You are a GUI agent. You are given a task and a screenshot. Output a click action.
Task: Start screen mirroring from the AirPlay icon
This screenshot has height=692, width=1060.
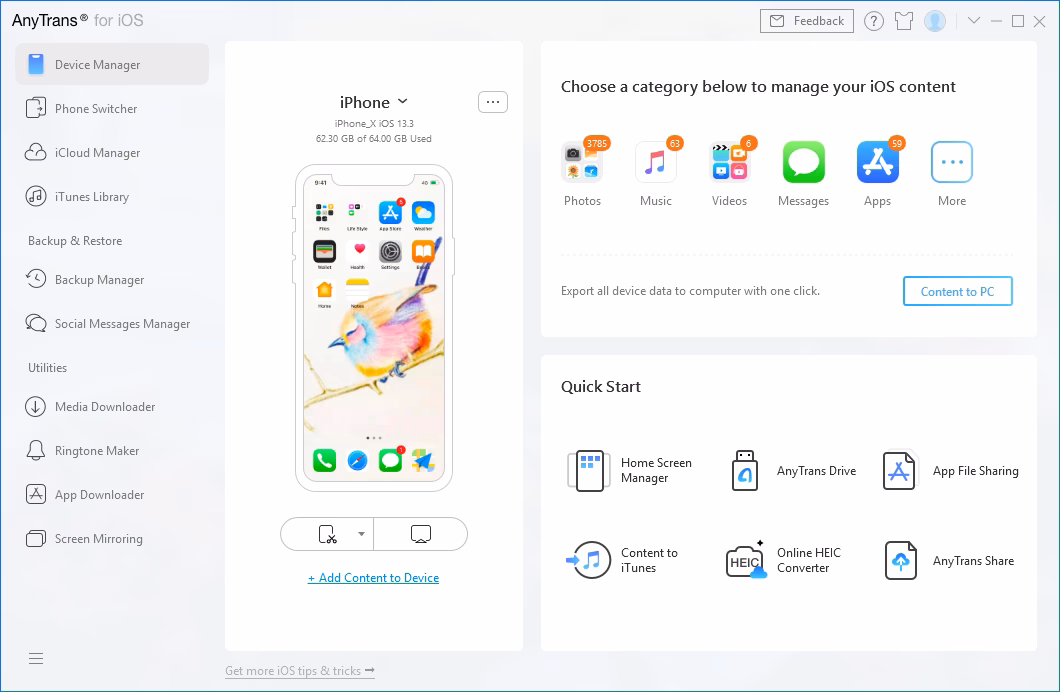420,534
